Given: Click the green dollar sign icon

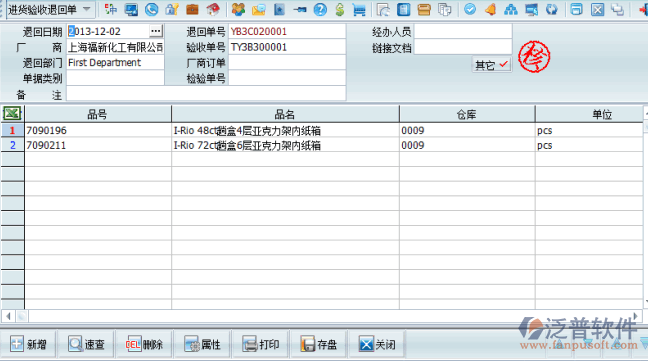Looking at the screenshot, I should 340,9.
